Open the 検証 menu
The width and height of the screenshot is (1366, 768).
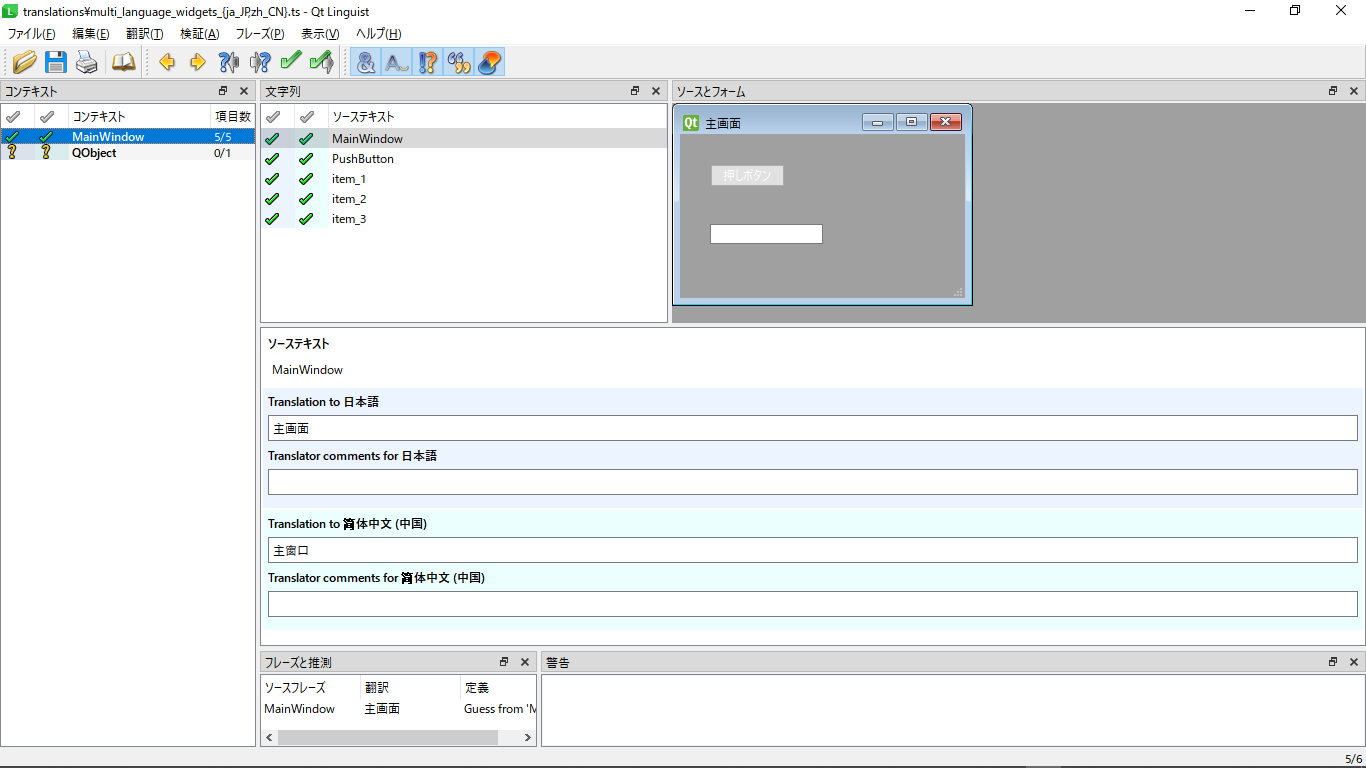(199, 34)
